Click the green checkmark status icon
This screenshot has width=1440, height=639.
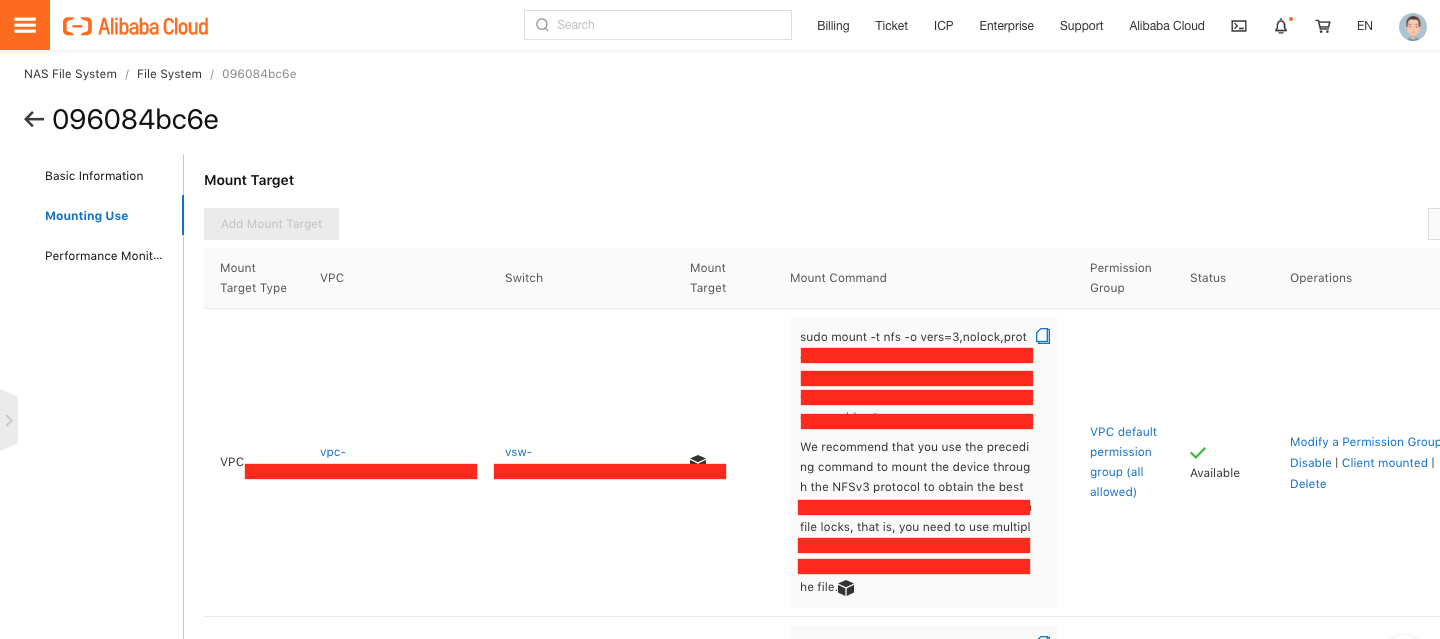point(1198,452)
